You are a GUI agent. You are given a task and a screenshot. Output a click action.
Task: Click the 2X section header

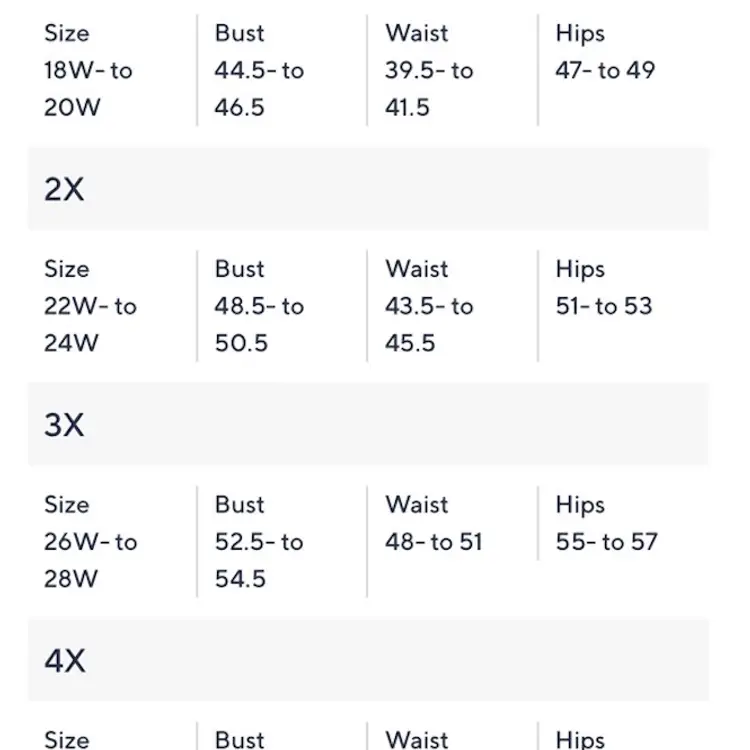[x=65, y=189]
